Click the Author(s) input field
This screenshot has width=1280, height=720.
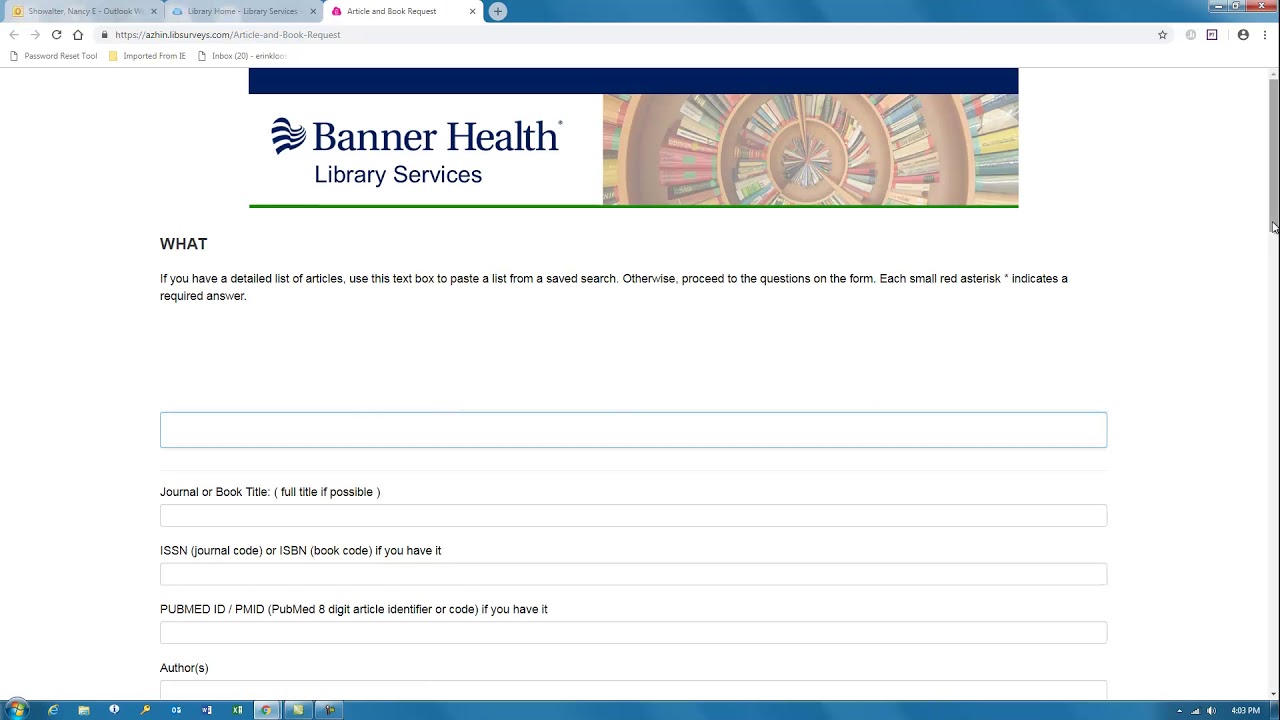[633, 689]
